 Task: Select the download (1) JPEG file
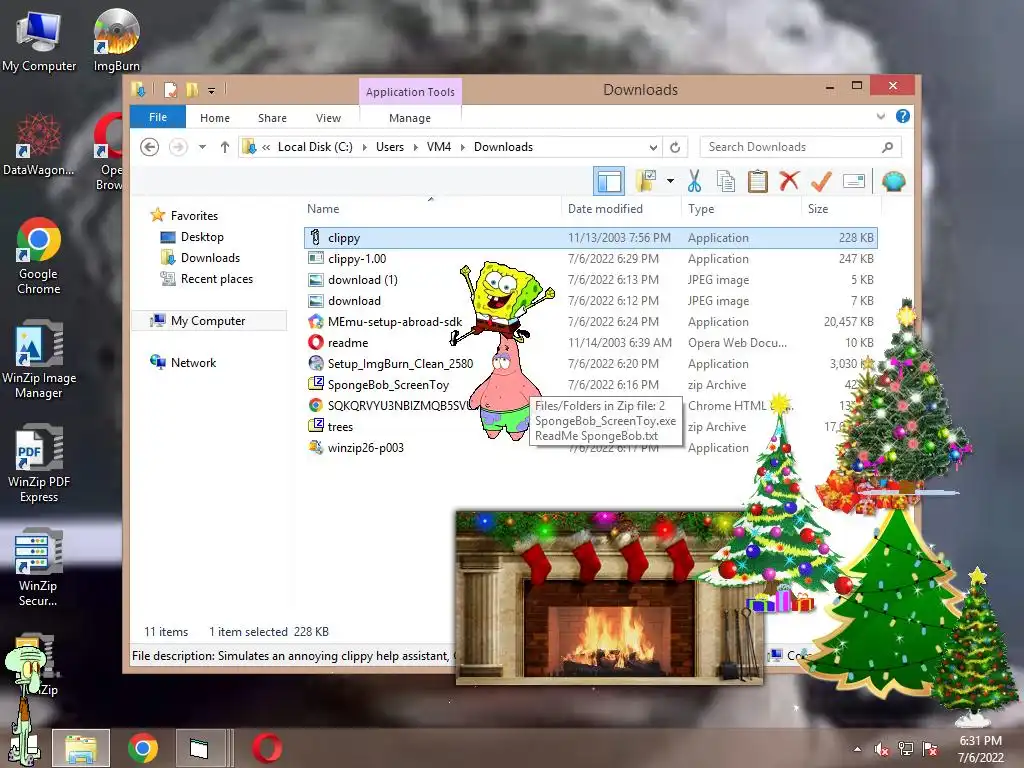[590, 280]
